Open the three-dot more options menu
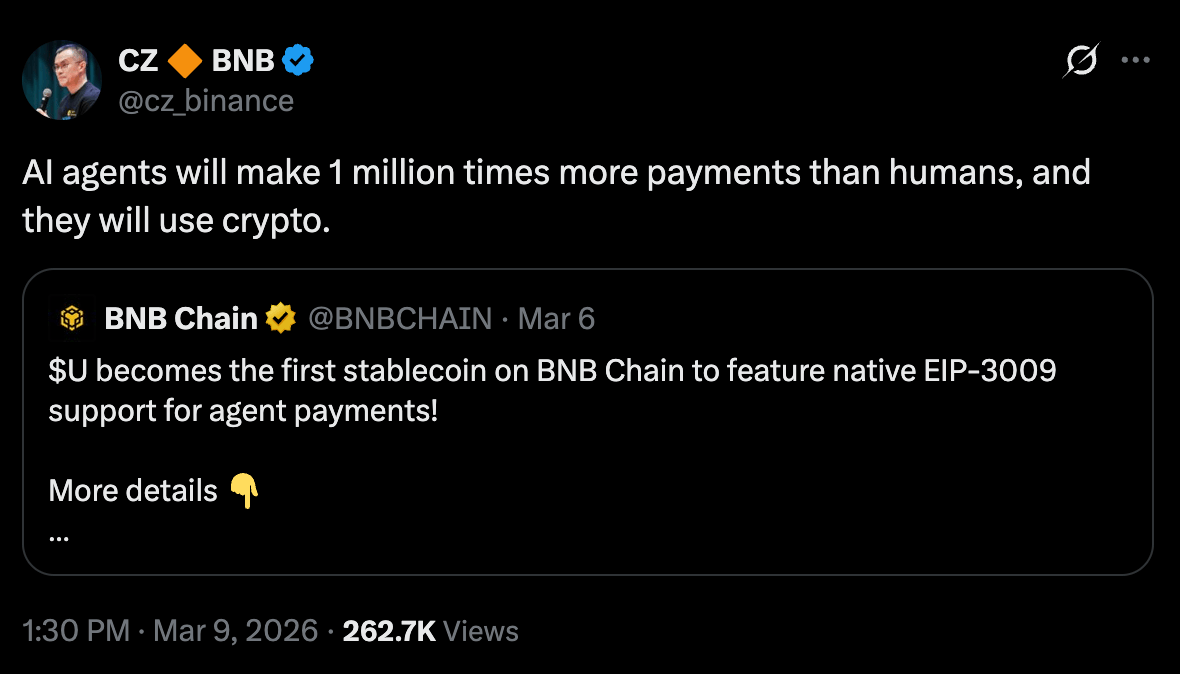The height and width of the screenshot is (674, 1180). tap(1136, 61)
